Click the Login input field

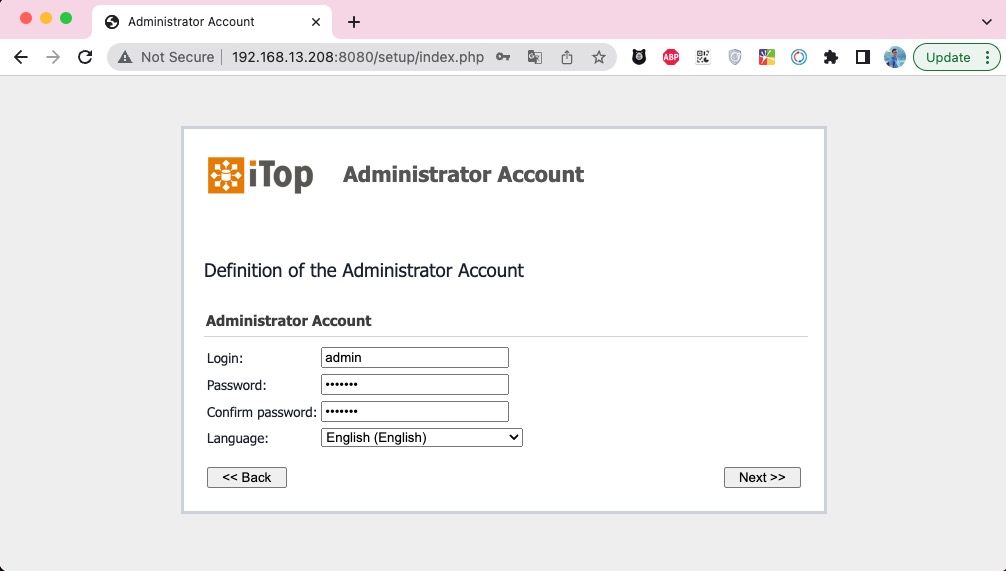click(414, 357)
